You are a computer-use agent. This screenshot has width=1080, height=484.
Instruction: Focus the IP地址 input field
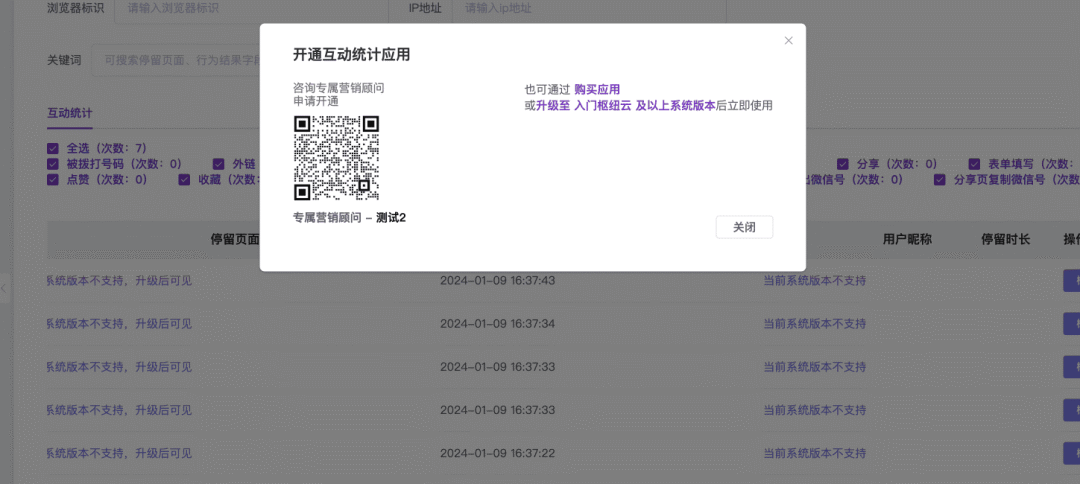[580, 9]
